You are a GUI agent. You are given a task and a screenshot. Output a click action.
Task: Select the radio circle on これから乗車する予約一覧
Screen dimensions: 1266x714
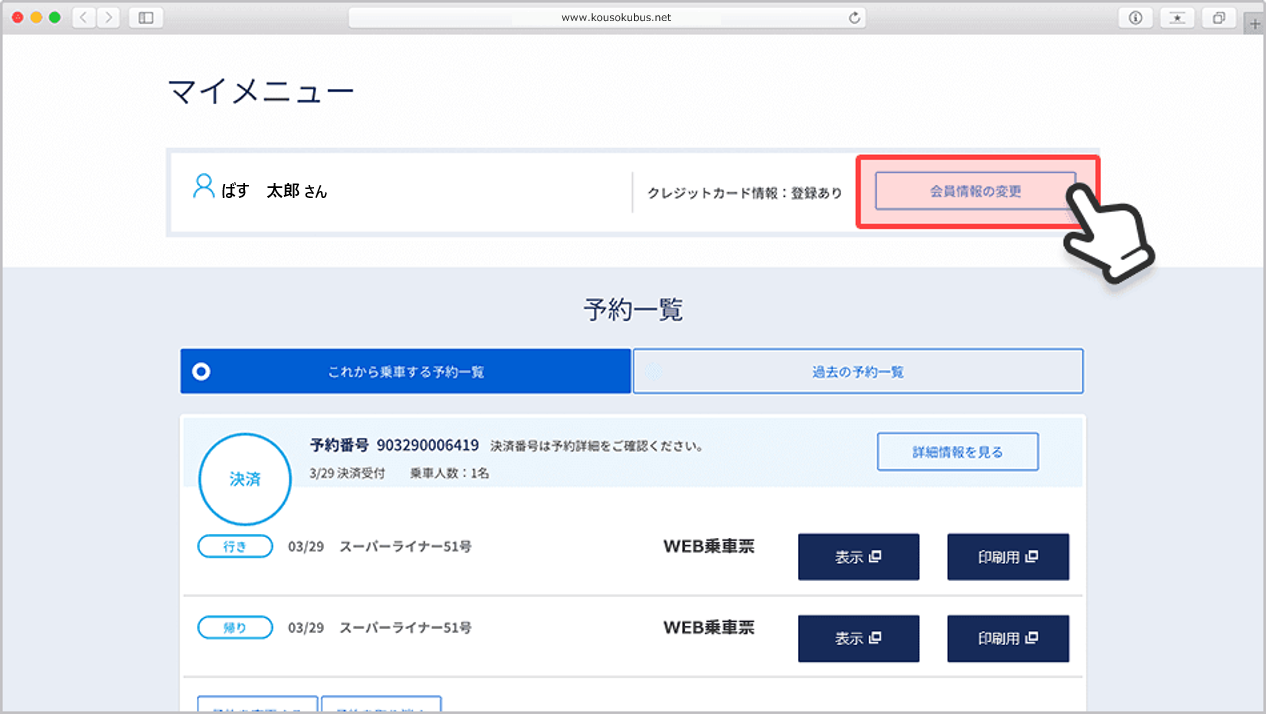point(203,370)
